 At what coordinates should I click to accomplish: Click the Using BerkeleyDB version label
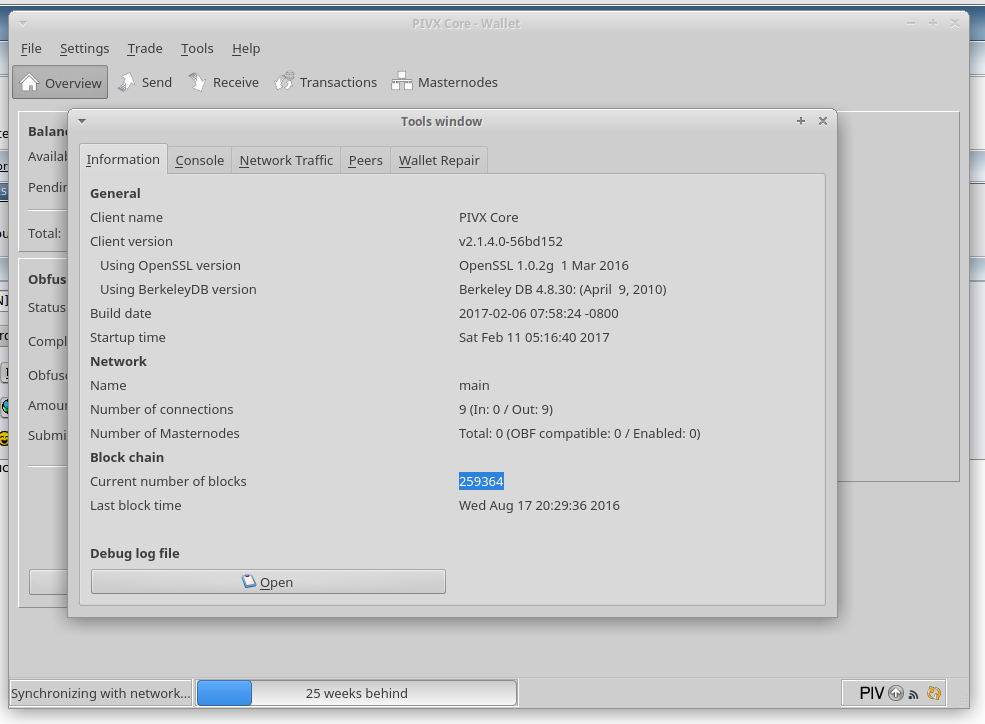[178, 289]
